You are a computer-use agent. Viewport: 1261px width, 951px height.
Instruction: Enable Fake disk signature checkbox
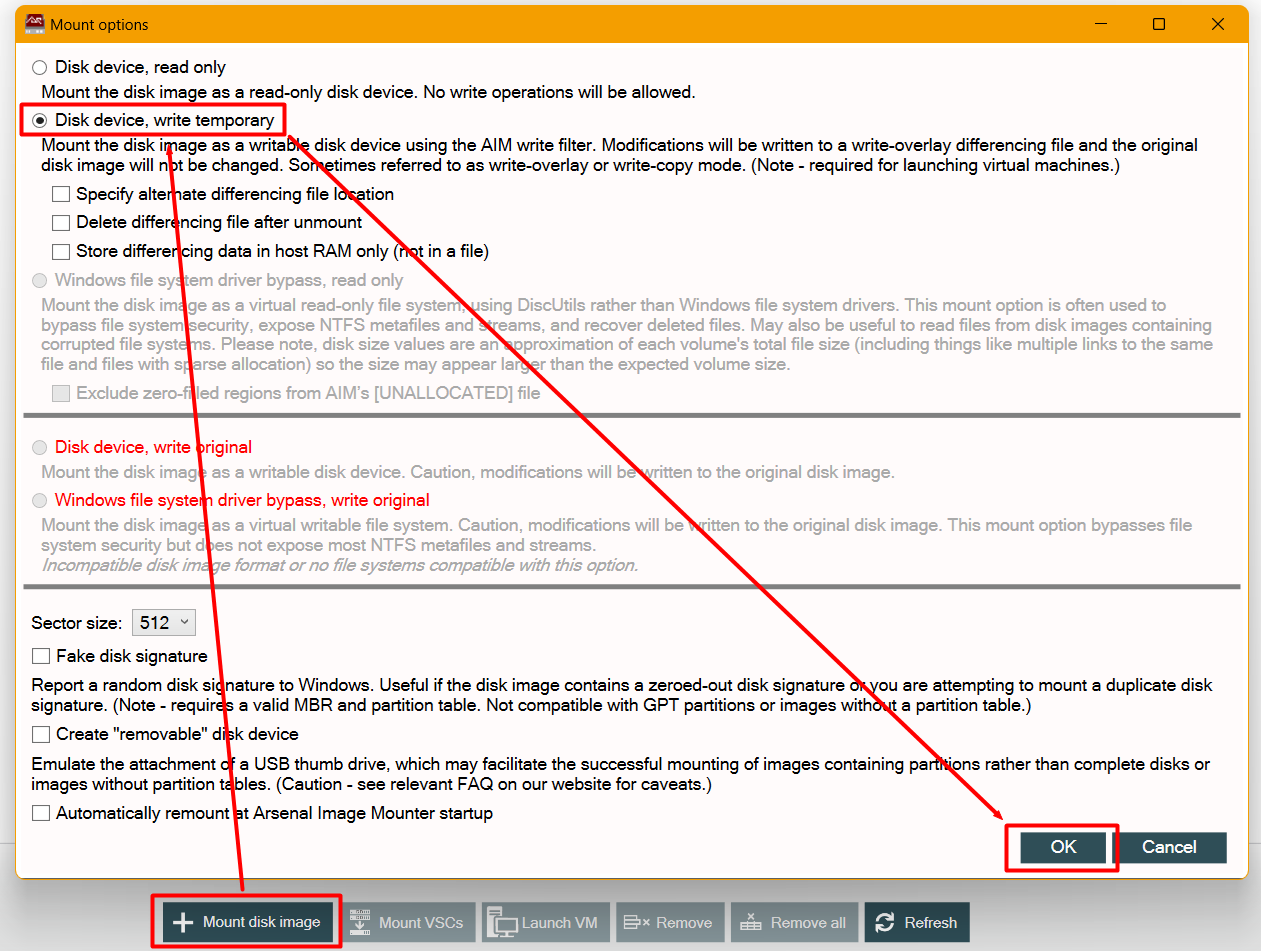pyautogui.click(x=41, y=656)
